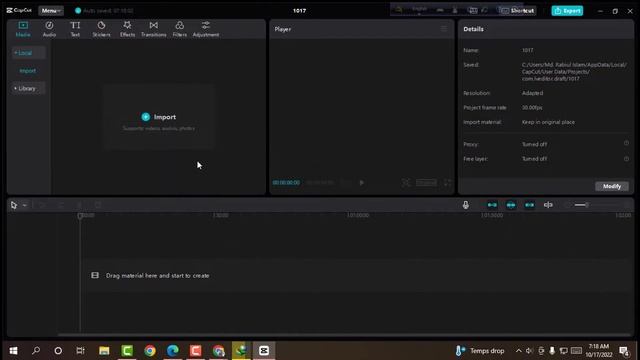Click Modify in the Details panel
The height and width of the screenshot is (360, 640).
612,186
